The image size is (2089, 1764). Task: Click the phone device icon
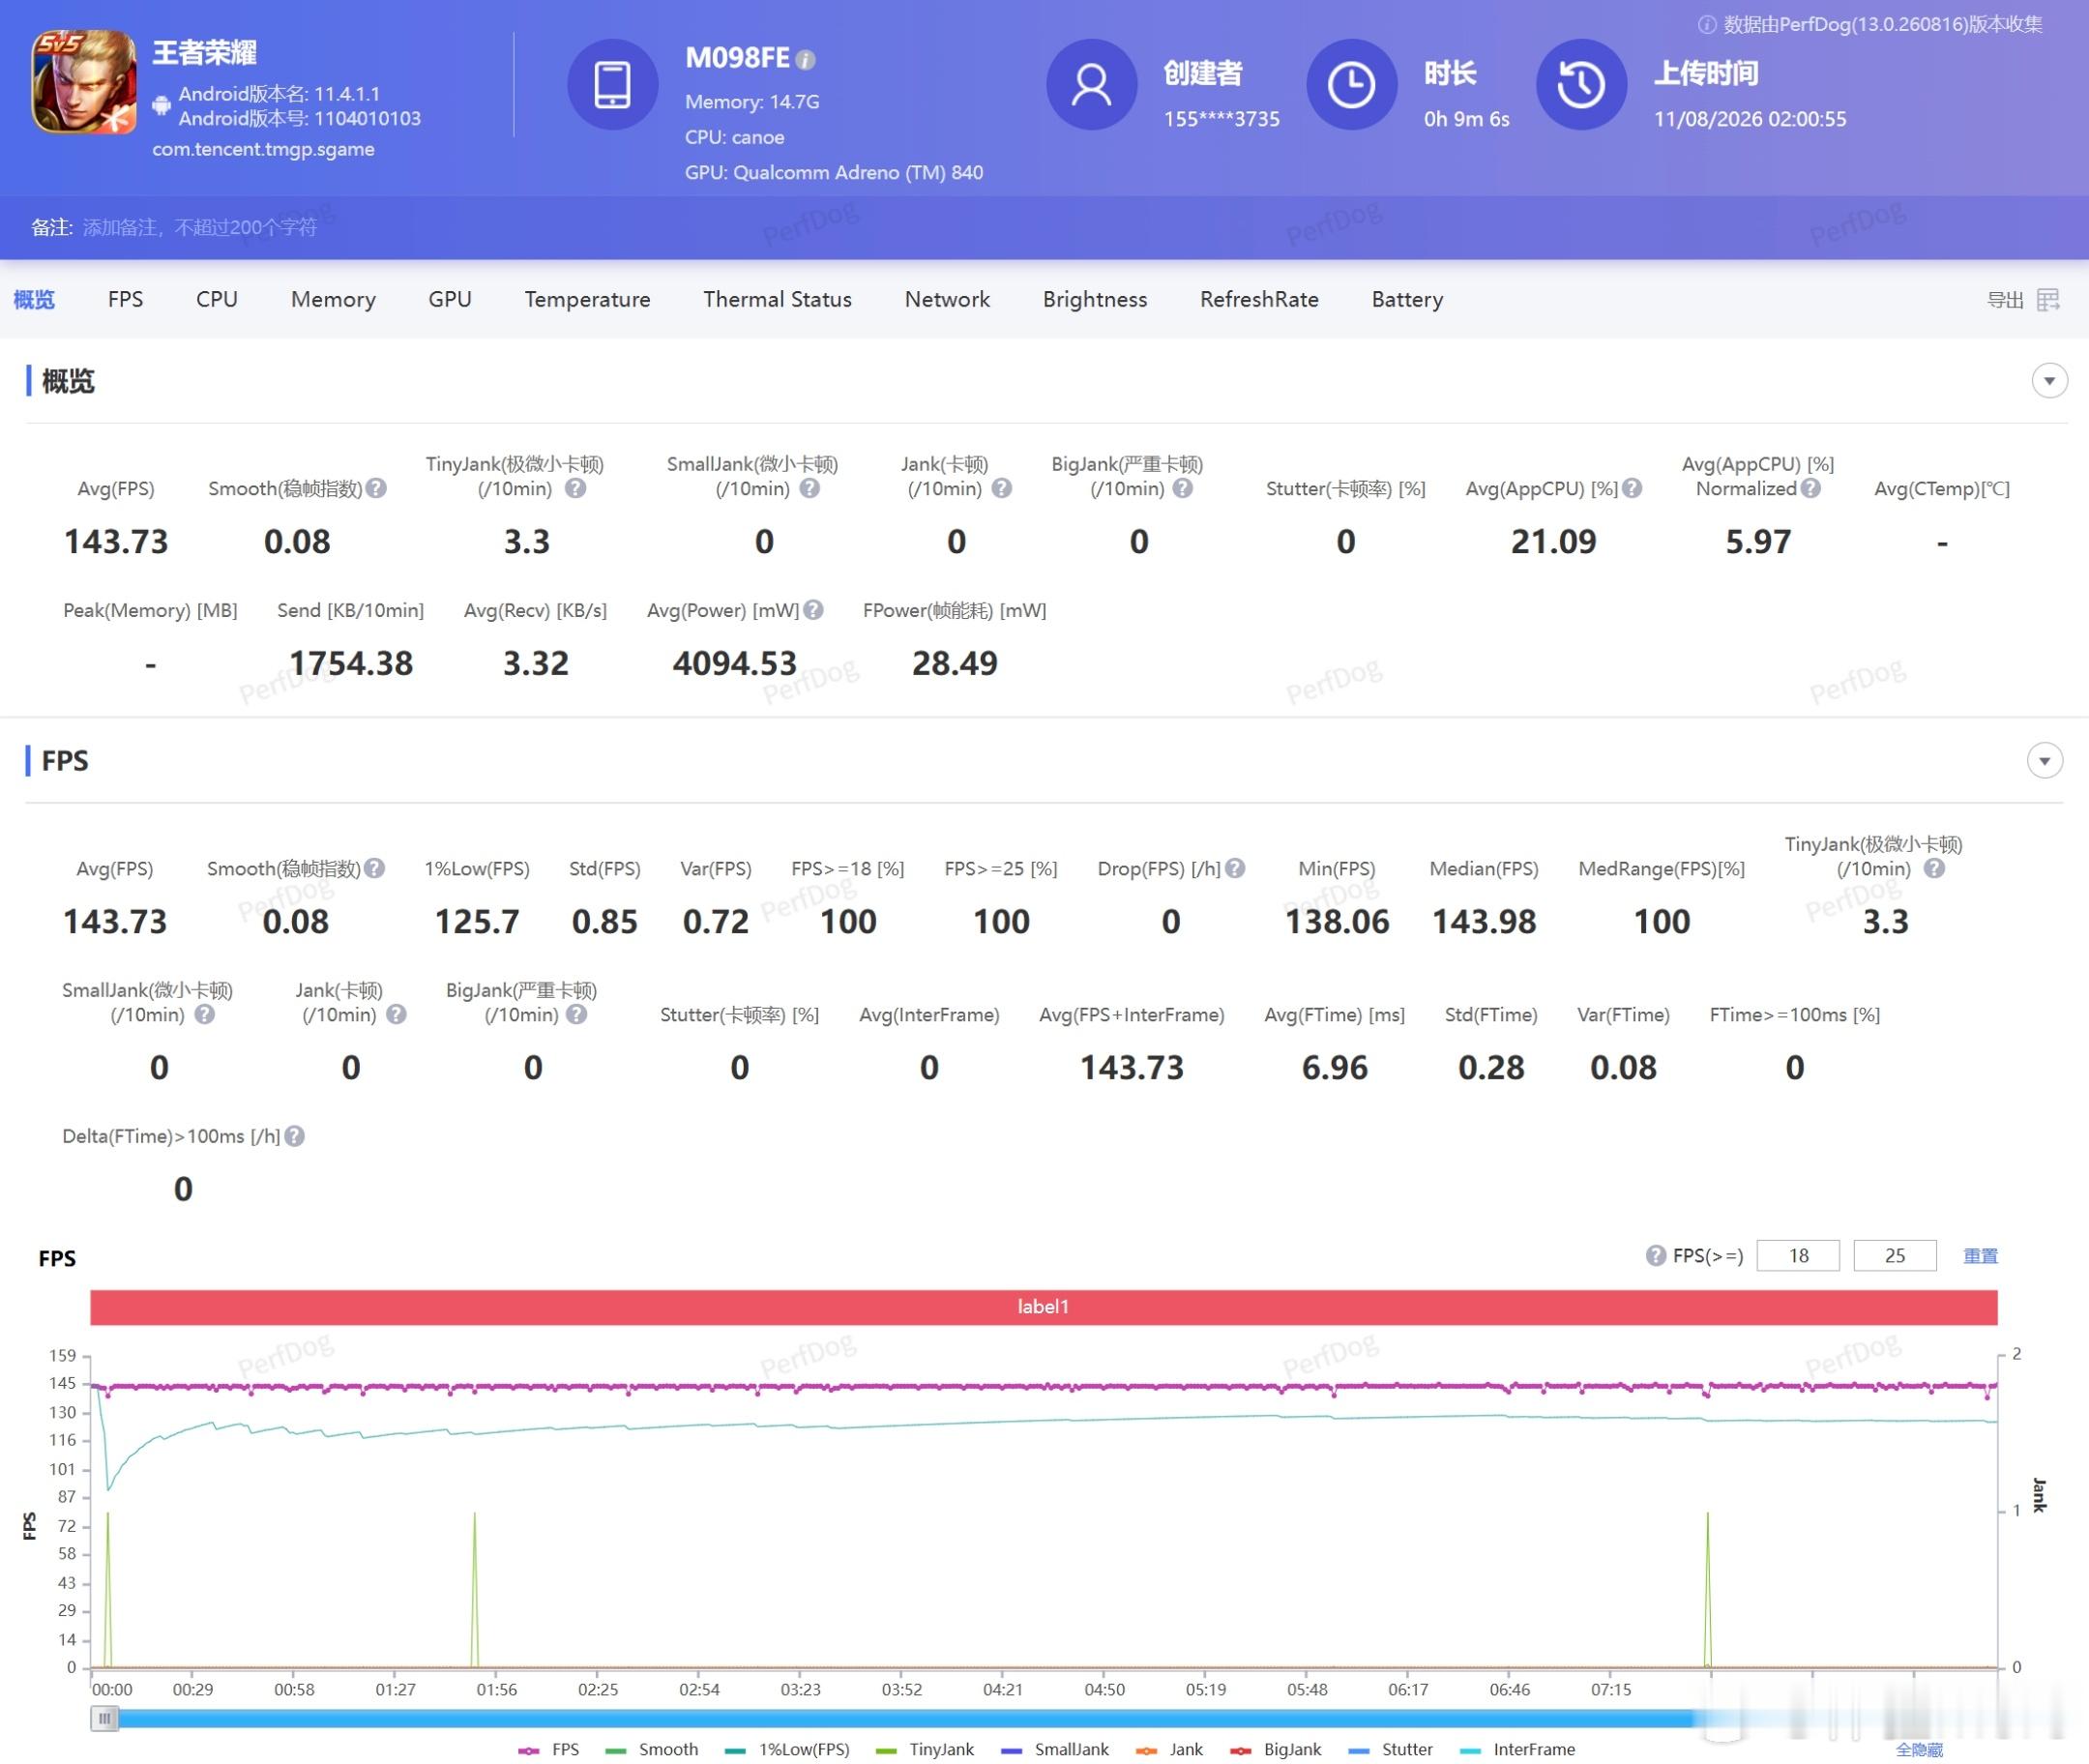612,84
